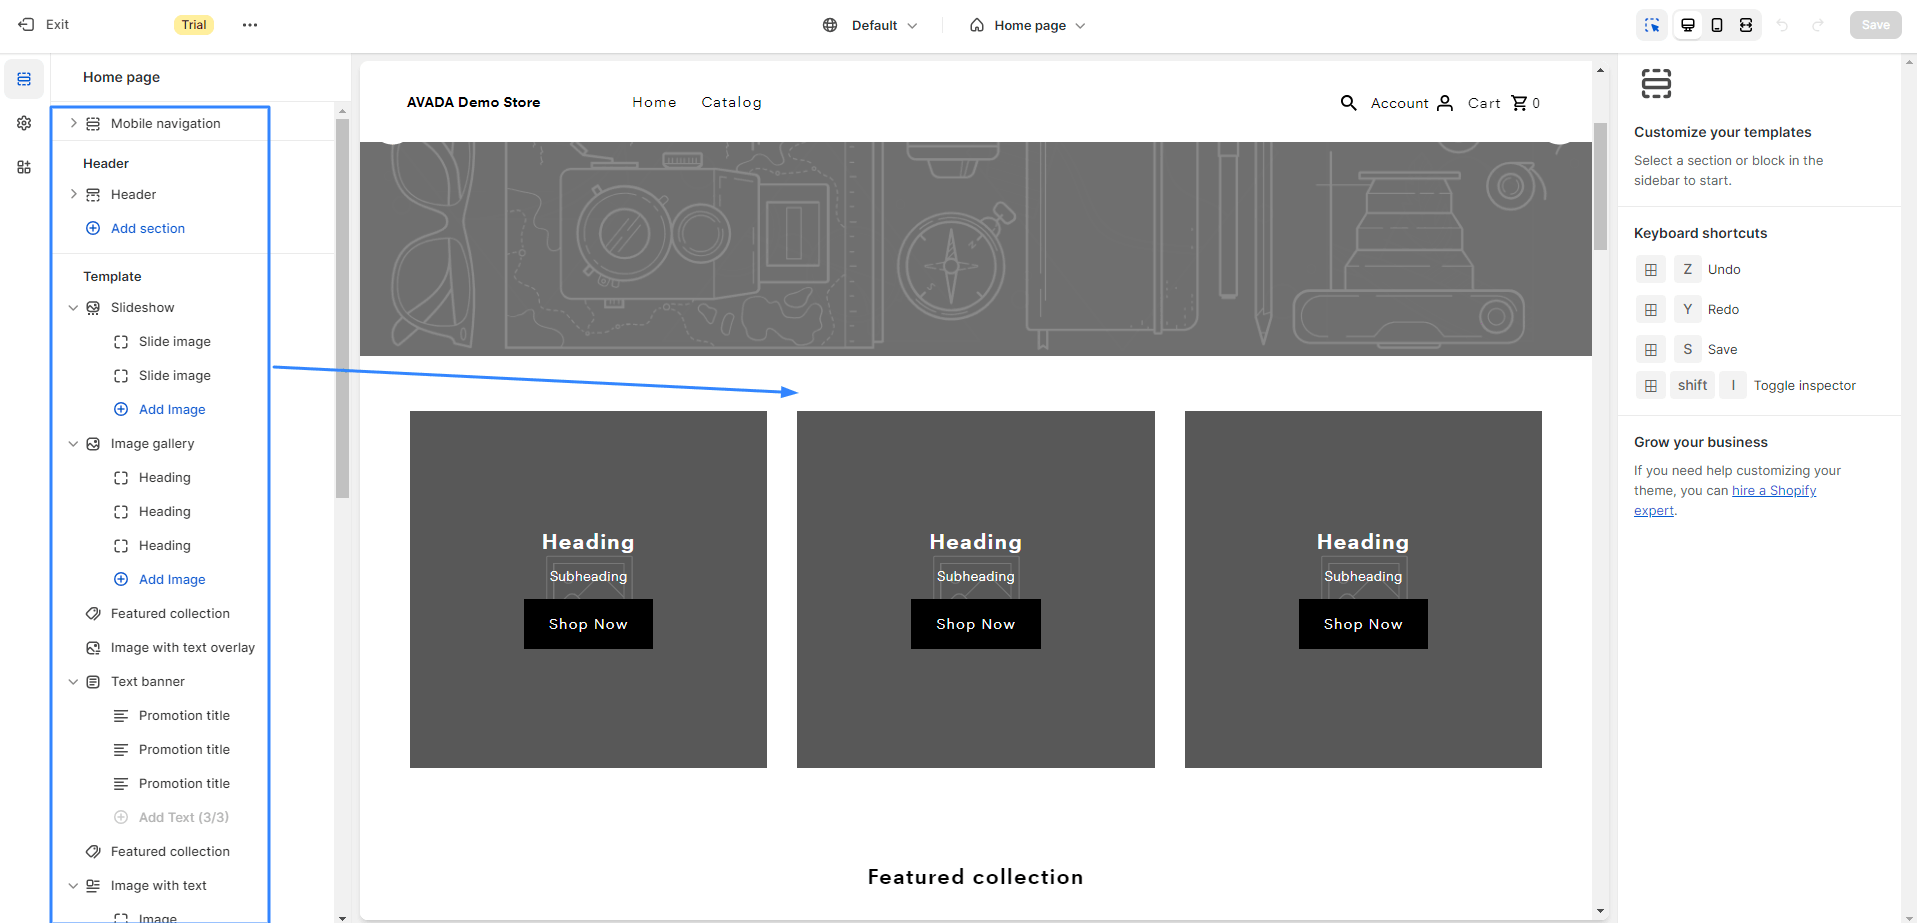Screen dimensions: 1917x923
Task: Click the Image with text overlay section icon
Action: (x=93, y=648)
